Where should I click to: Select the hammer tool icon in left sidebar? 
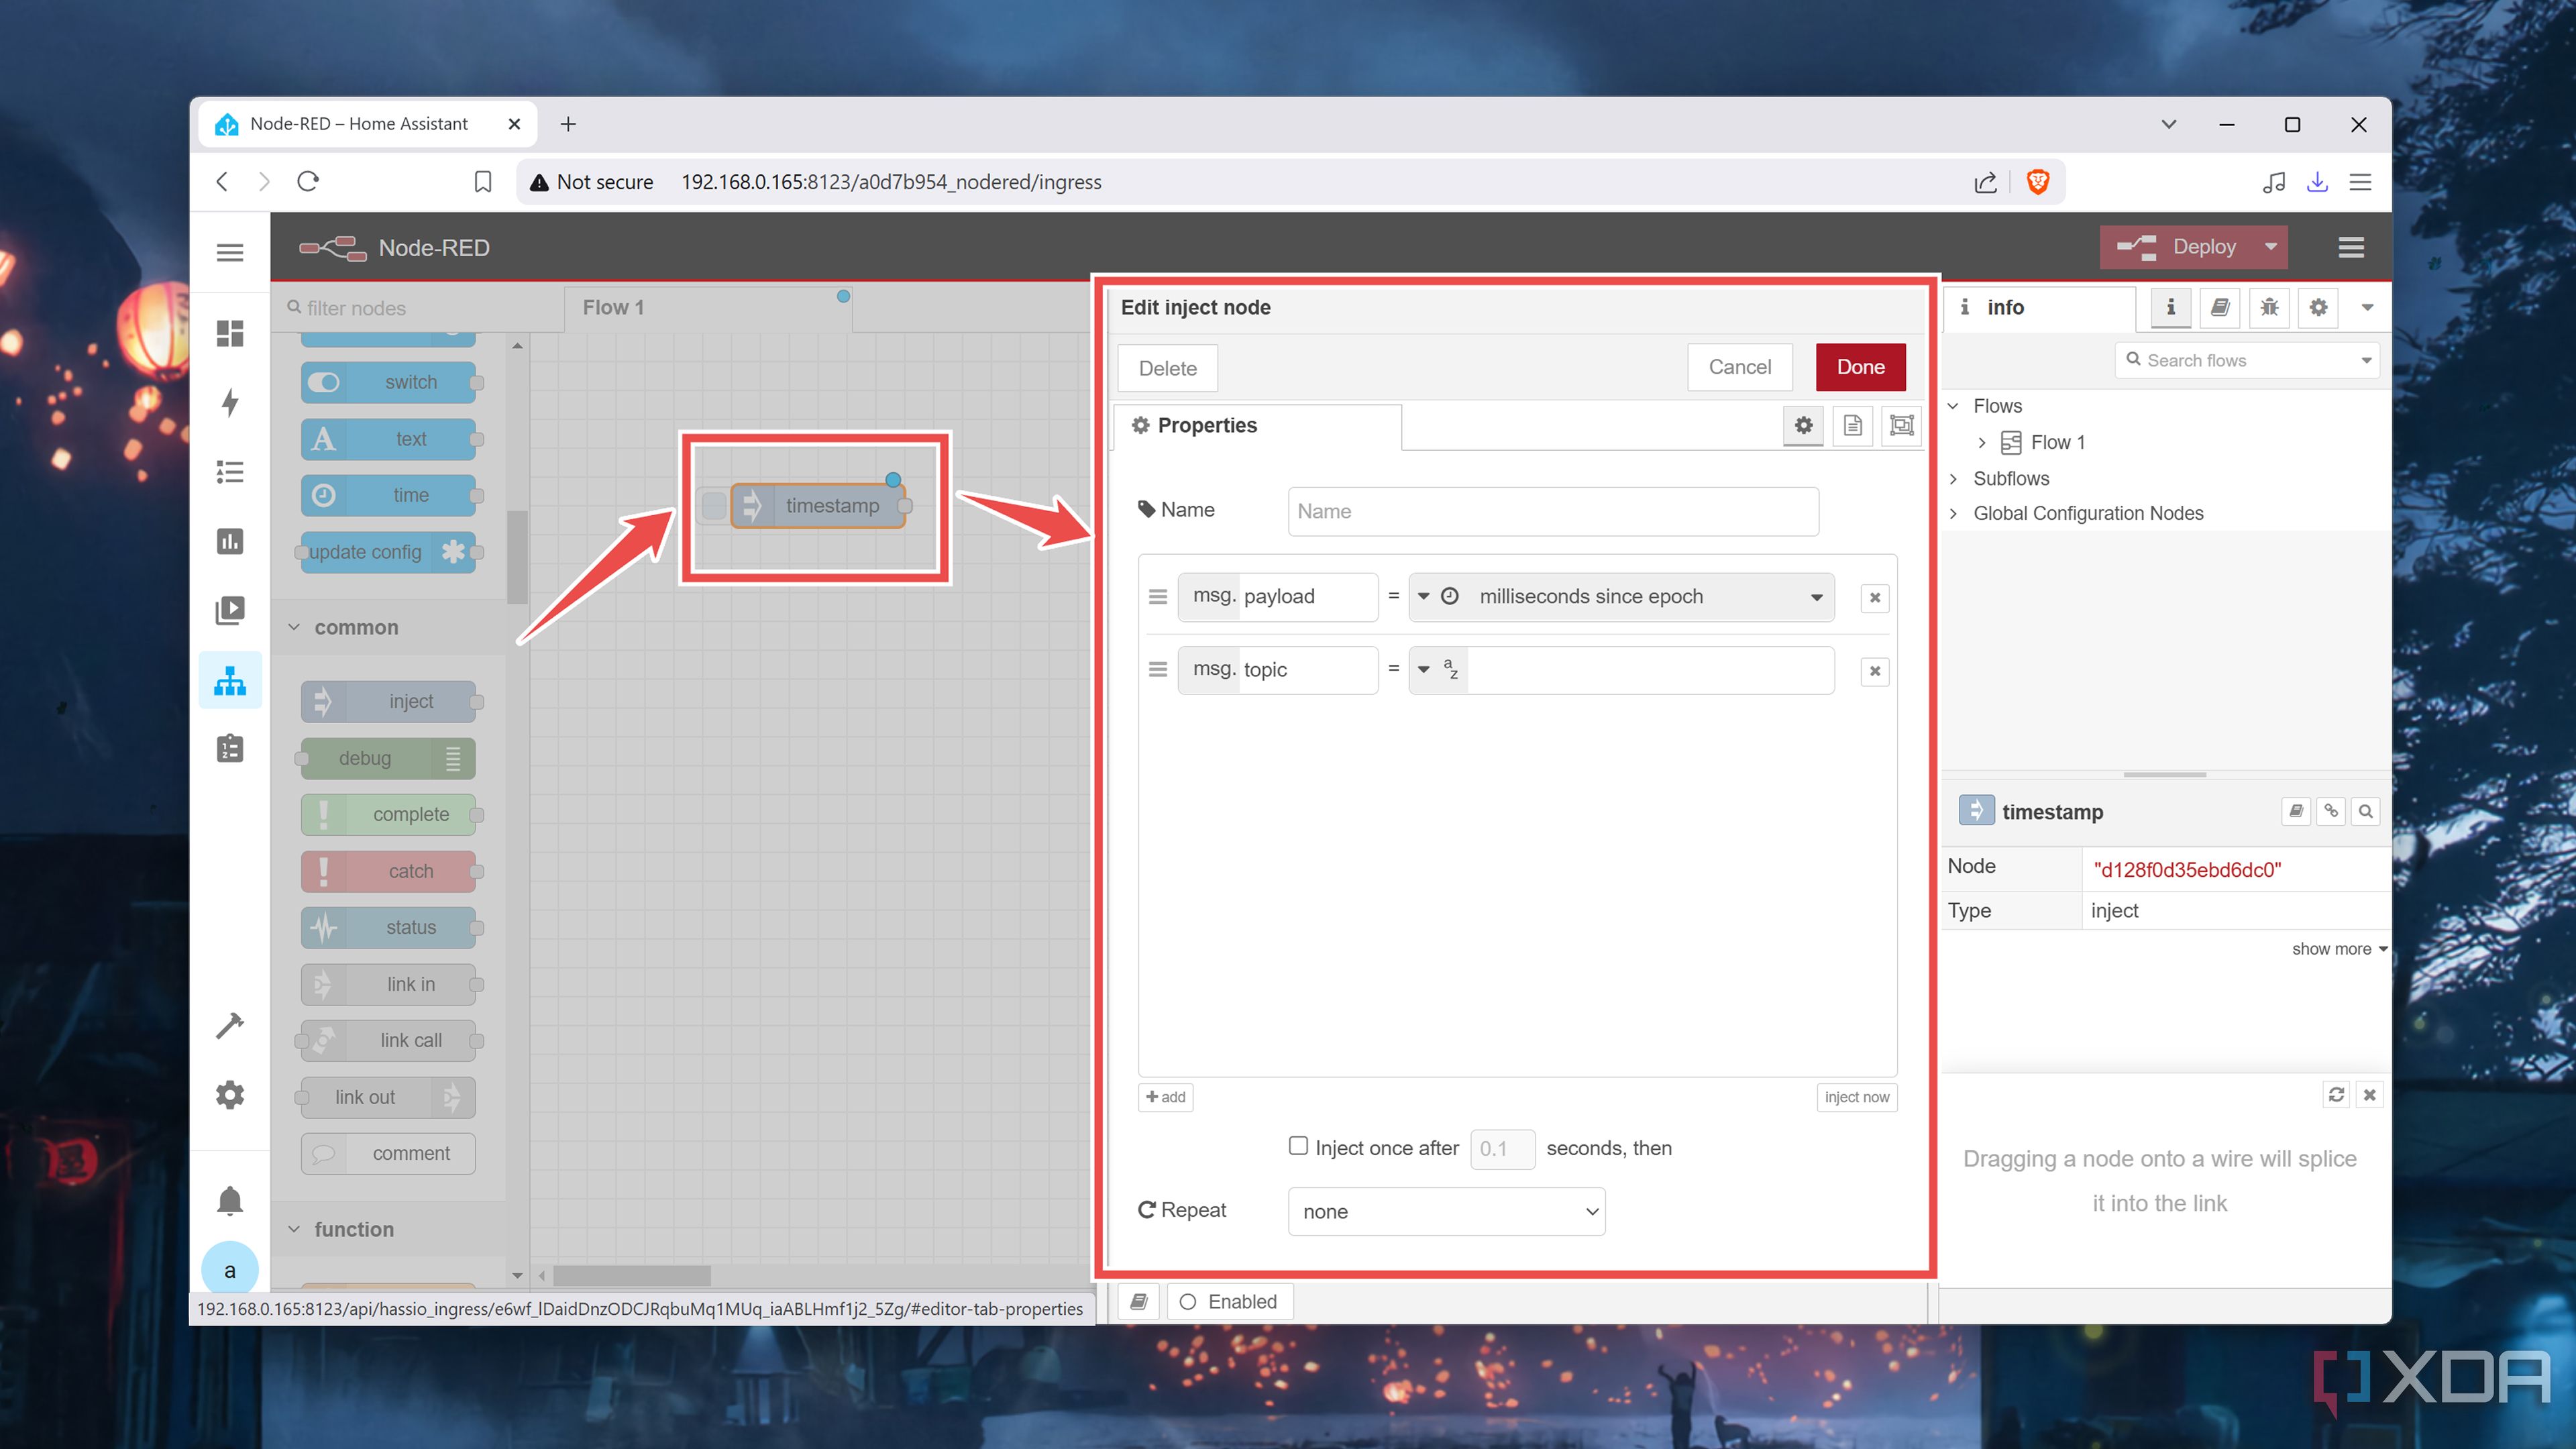pyautogui.click(x=230, y=1025)
